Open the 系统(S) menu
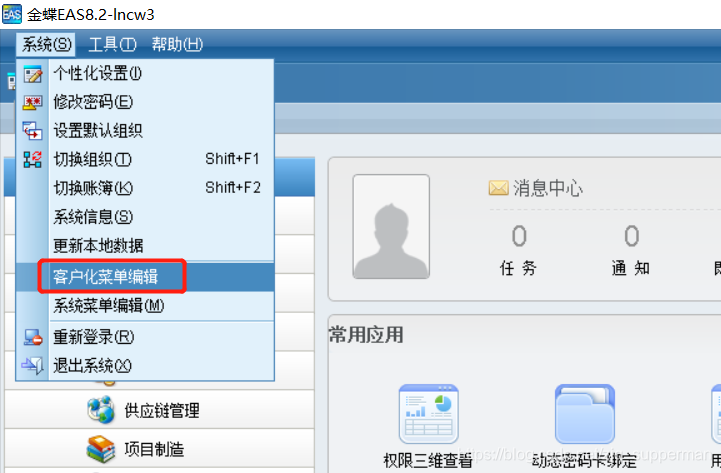Viewport: 721px width, 473px height. (x=46, y=45)
